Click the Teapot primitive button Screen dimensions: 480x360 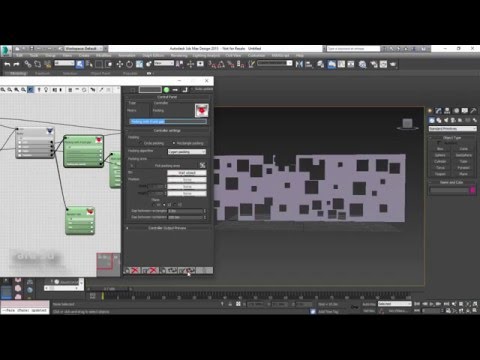440,174
